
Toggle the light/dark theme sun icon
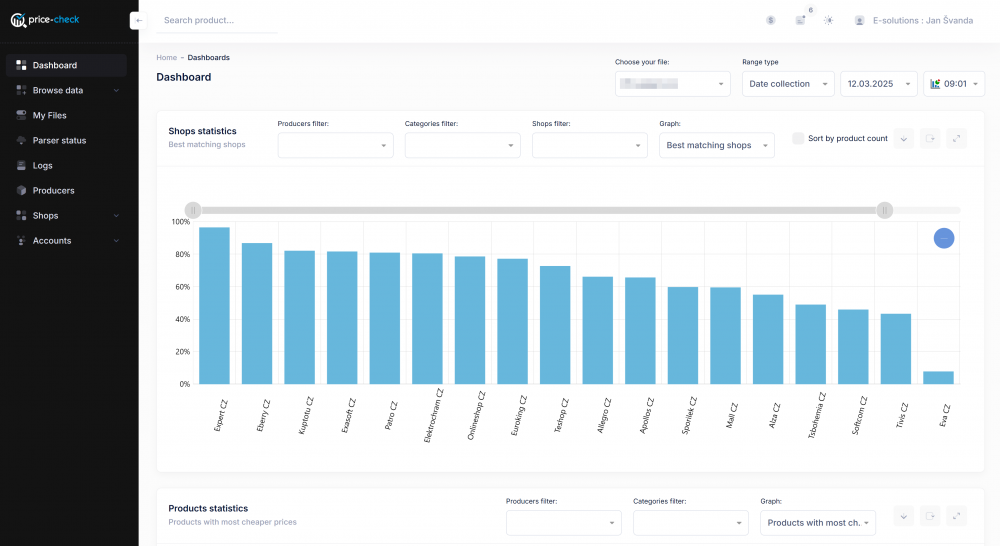[828, 20]
